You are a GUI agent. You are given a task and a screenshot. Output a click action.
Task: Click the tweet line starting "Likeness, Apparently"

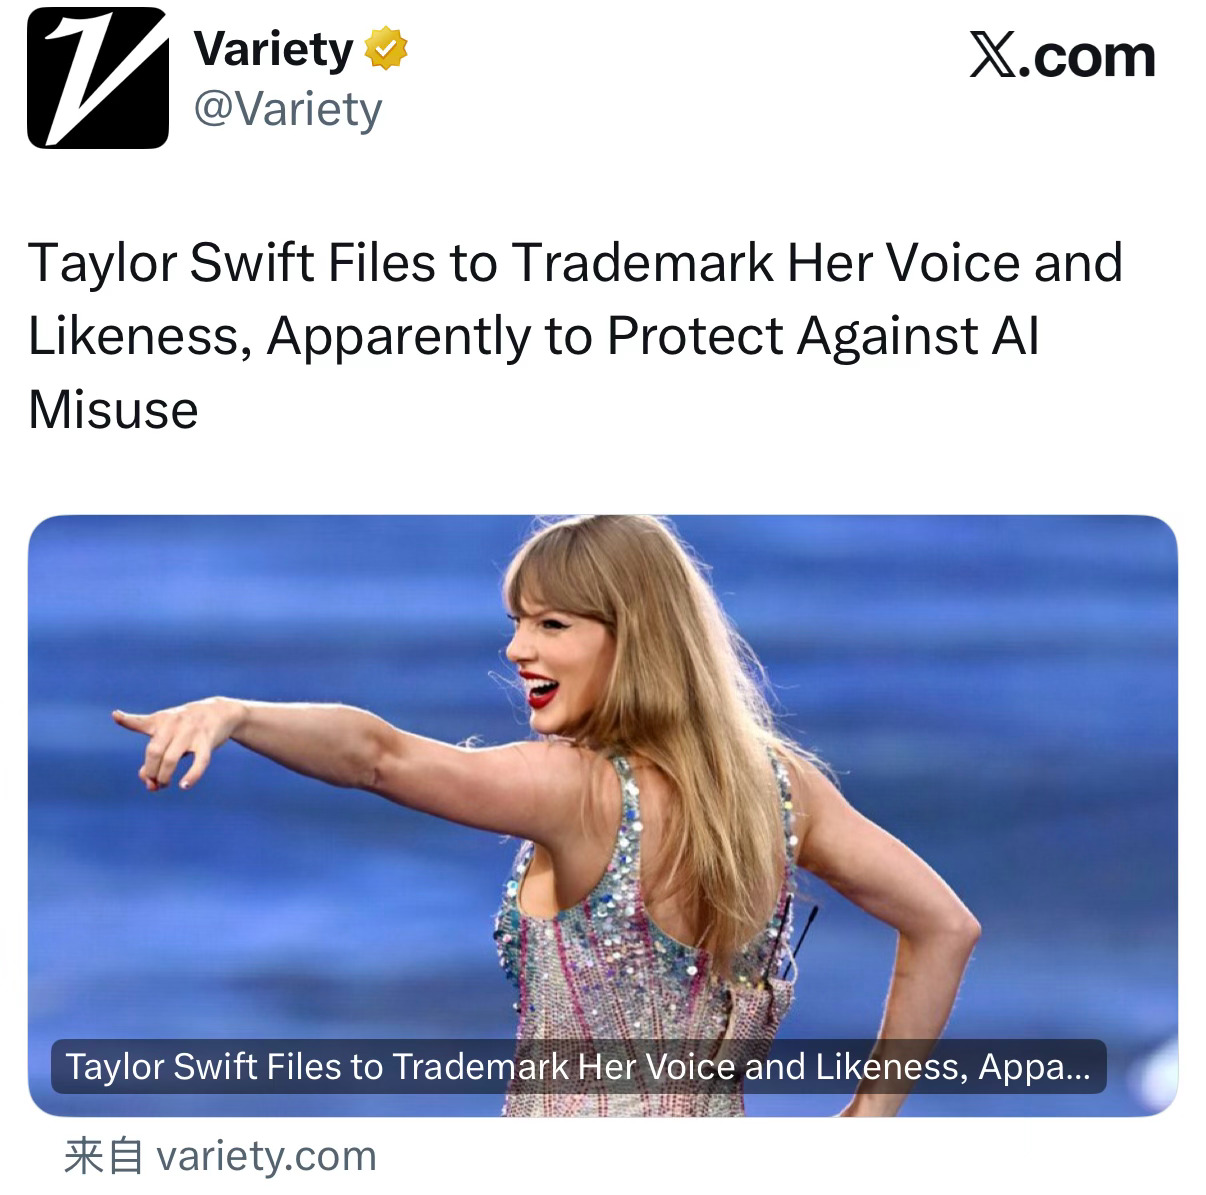click(x=534, y=336)
